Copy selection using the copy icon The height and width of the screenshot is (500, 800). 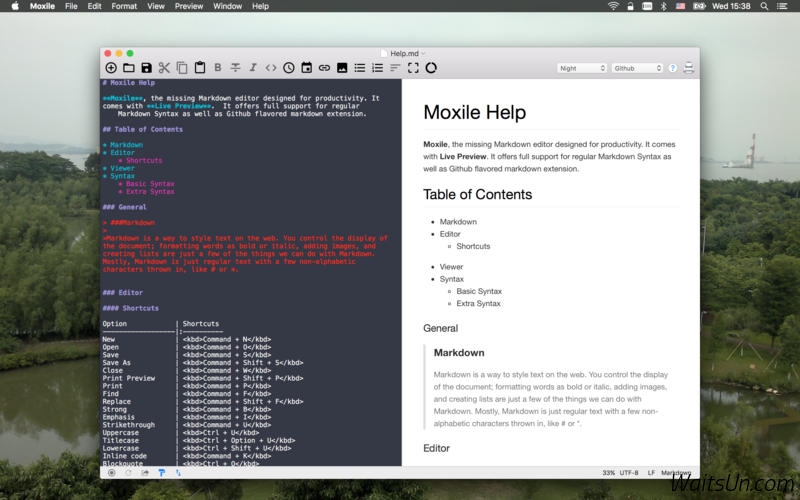[182, 68]
